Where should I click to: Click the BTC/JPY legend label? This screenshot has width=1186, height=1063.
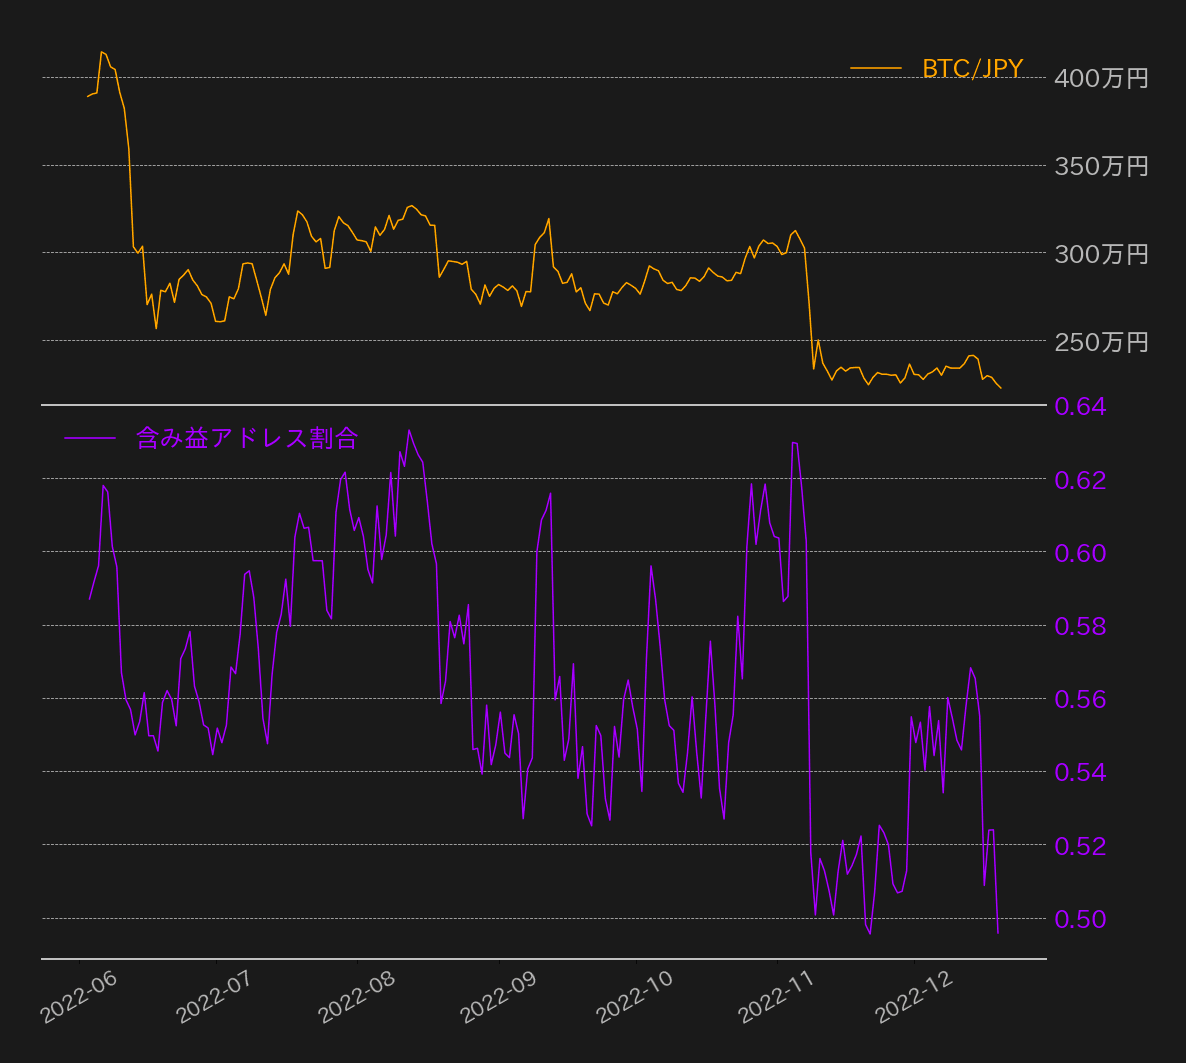(972, 68)
